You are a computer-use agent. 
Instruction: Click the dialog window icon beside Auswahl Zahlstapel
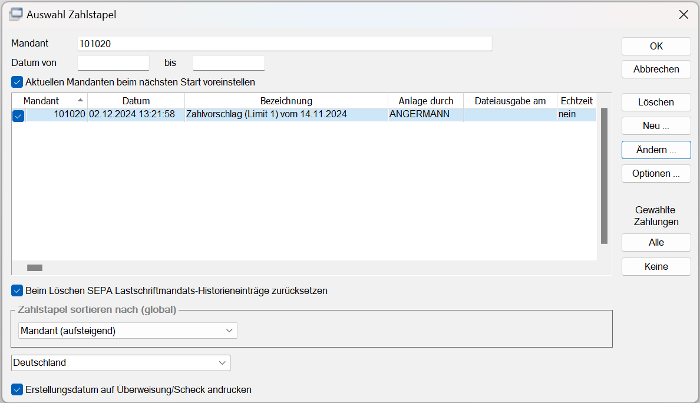pos(16,14)
